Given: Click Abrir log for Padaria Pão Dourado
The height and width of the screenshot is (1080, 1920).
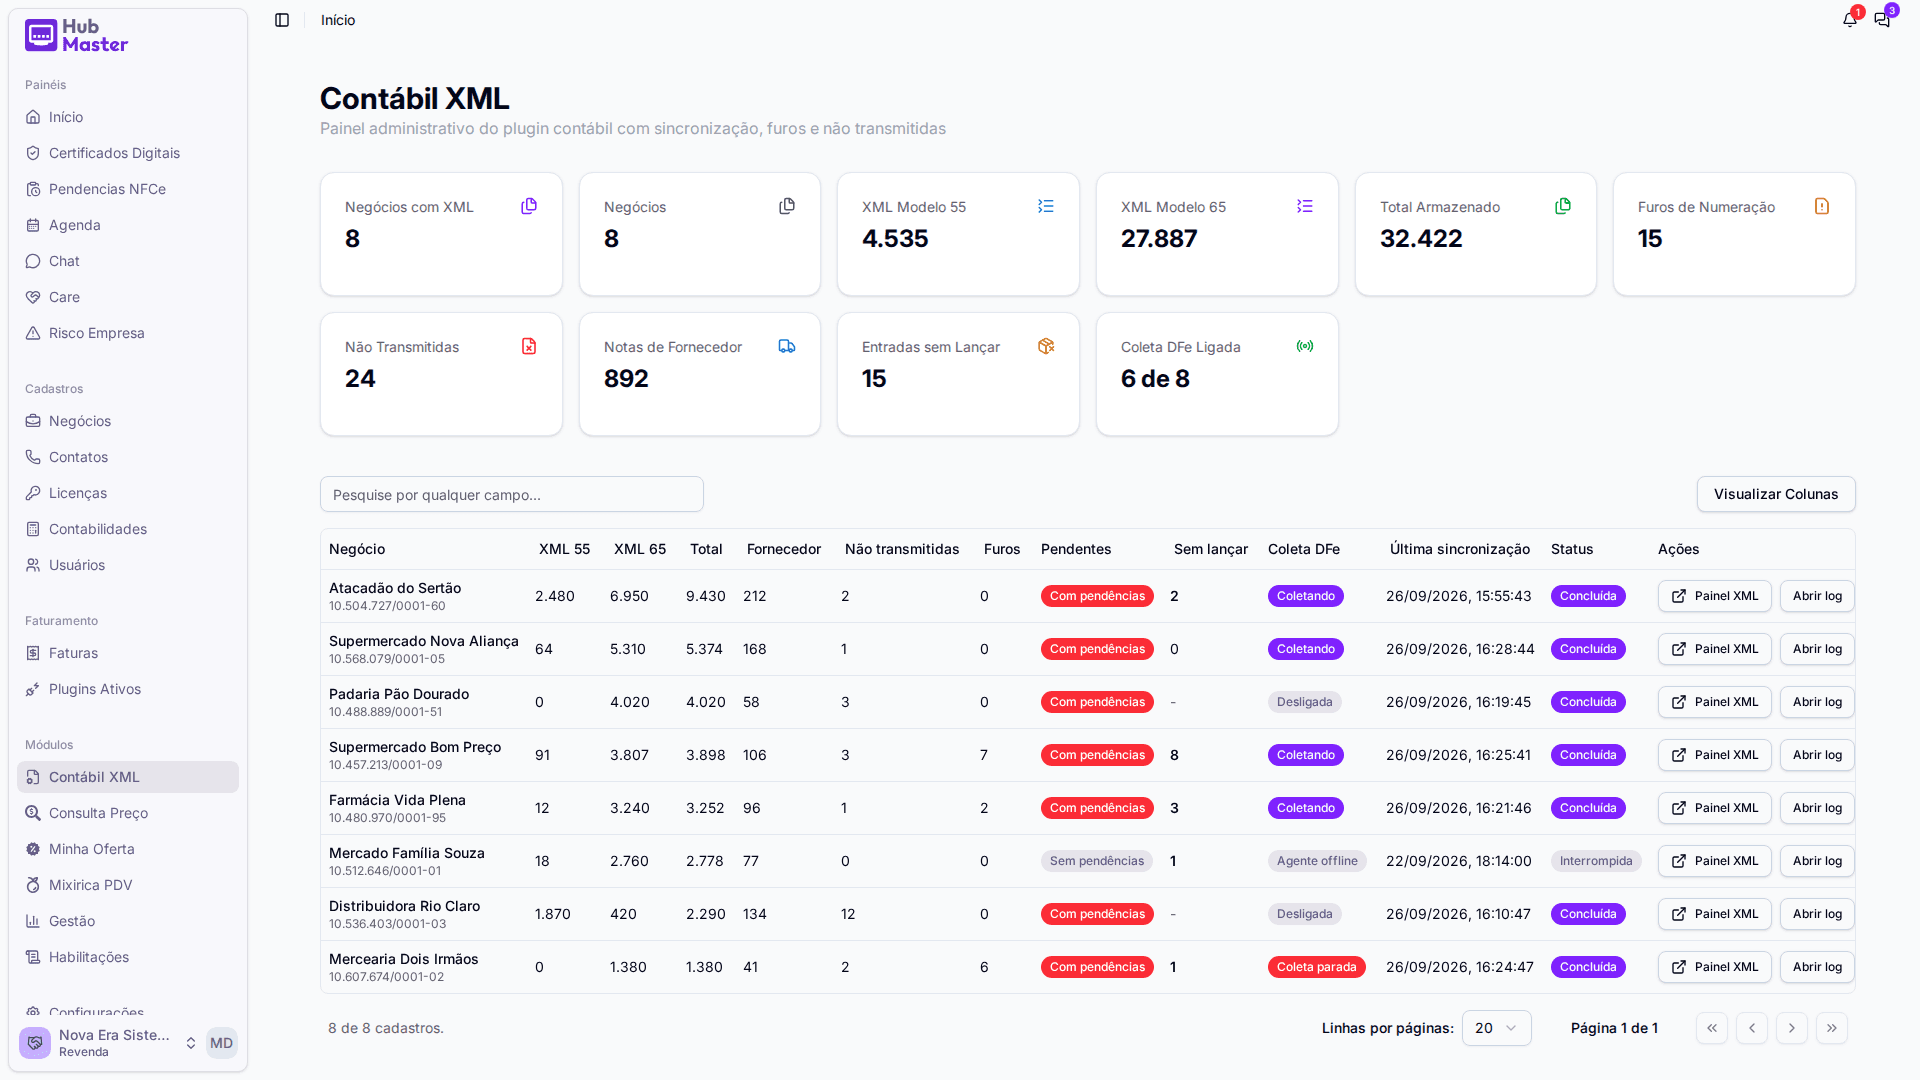Looking at the screenshot, I should pos(1817,702).
